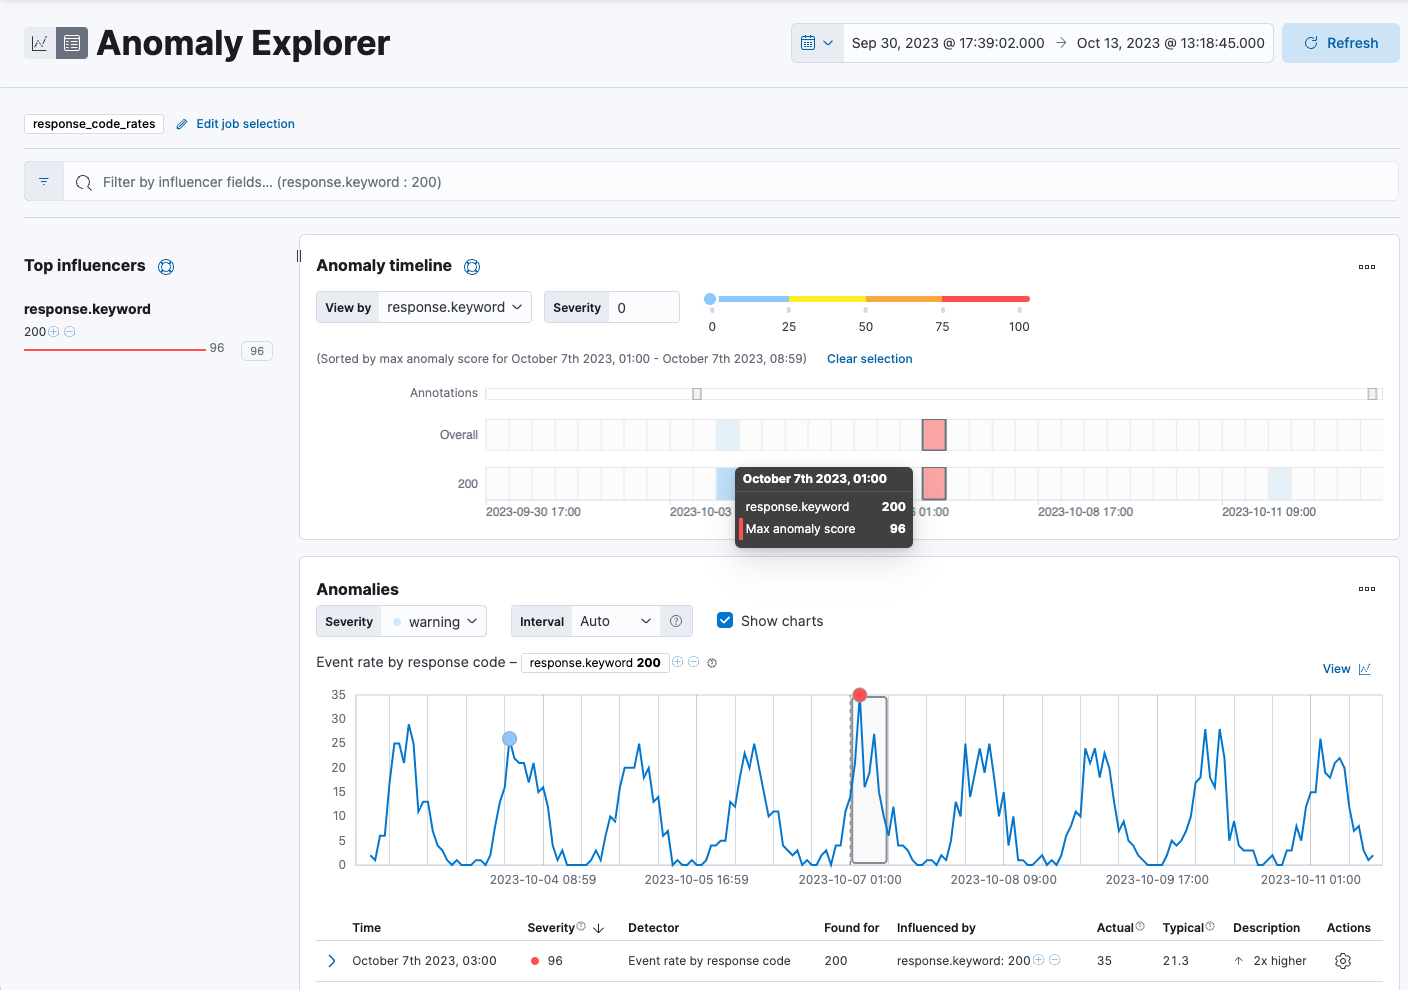Open View chart in Single Metric Viewer
Image resolution: width=1408 pixels, height=990 pixels.
click(x=1346, y=669)
